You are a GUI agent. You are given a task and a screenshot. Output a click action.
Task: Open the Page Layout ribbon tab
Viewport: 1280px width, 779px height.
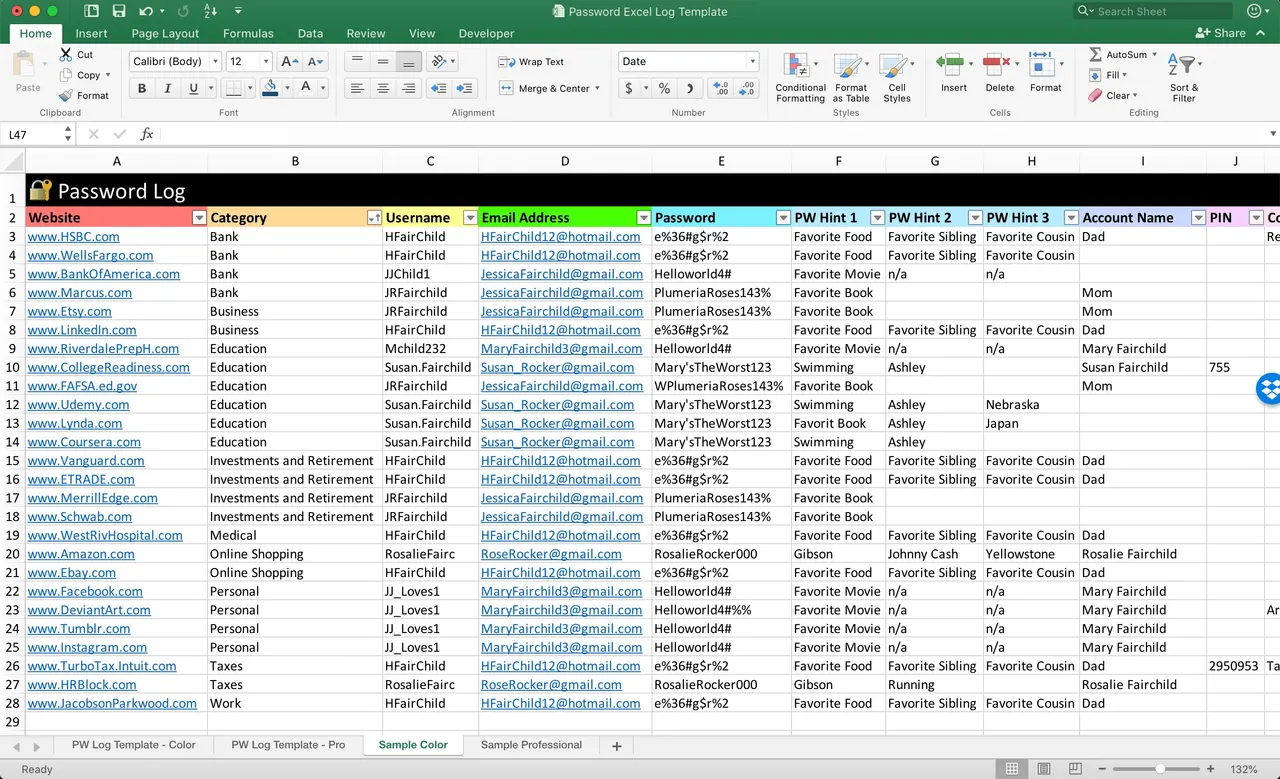coord(165,33)
